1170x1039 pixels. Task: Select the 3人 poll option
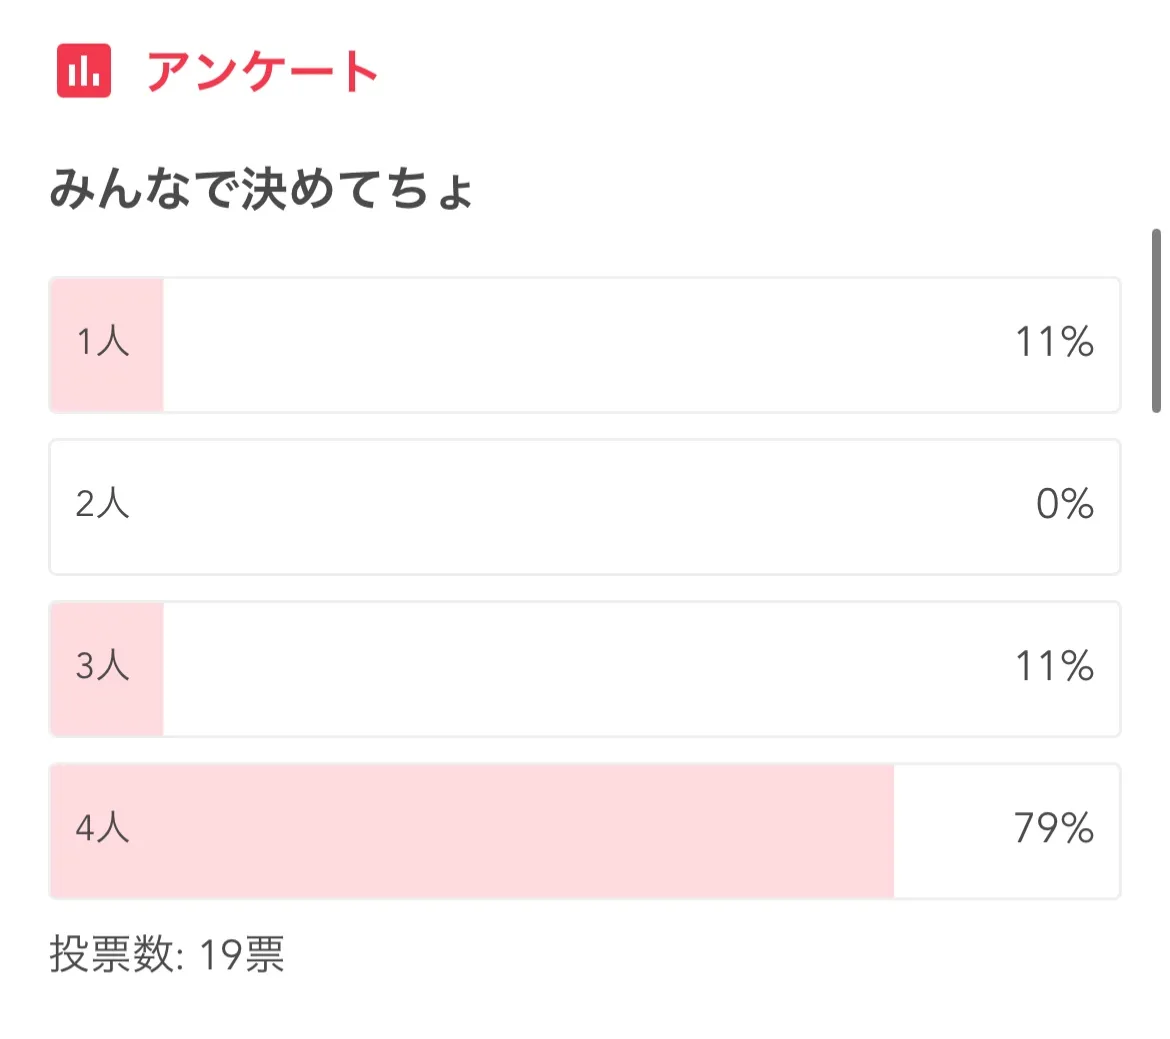(103, 666)
